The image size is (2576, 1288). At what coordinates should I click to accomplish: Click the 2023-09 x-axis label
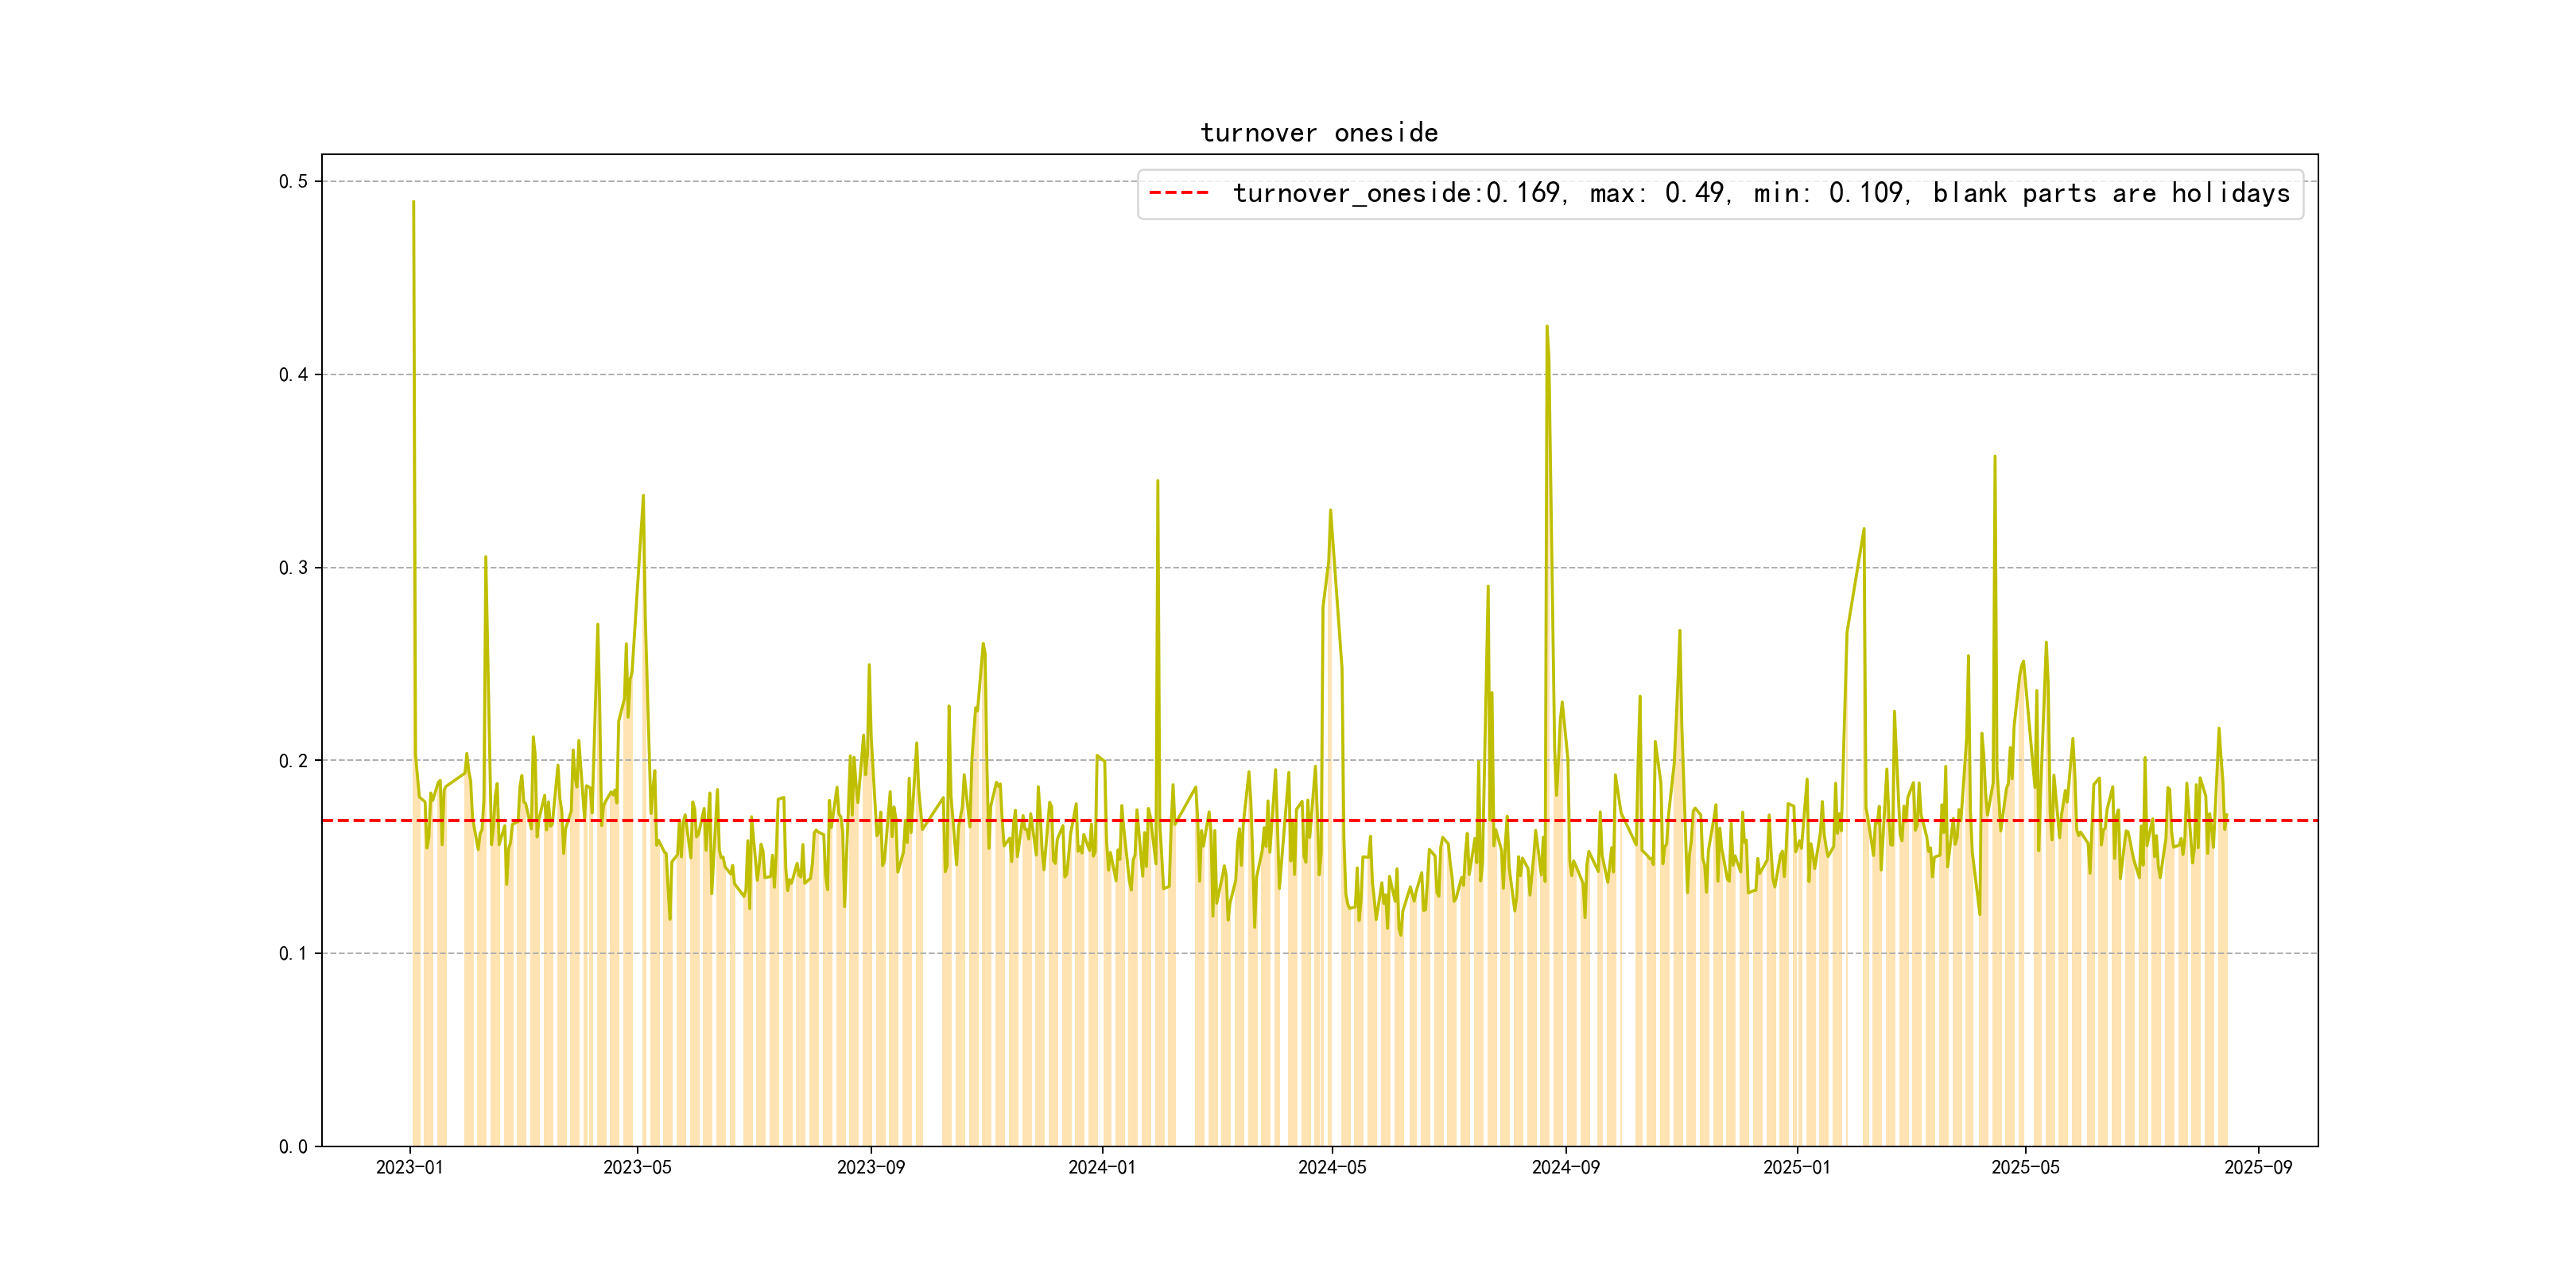click(870, 1167)
